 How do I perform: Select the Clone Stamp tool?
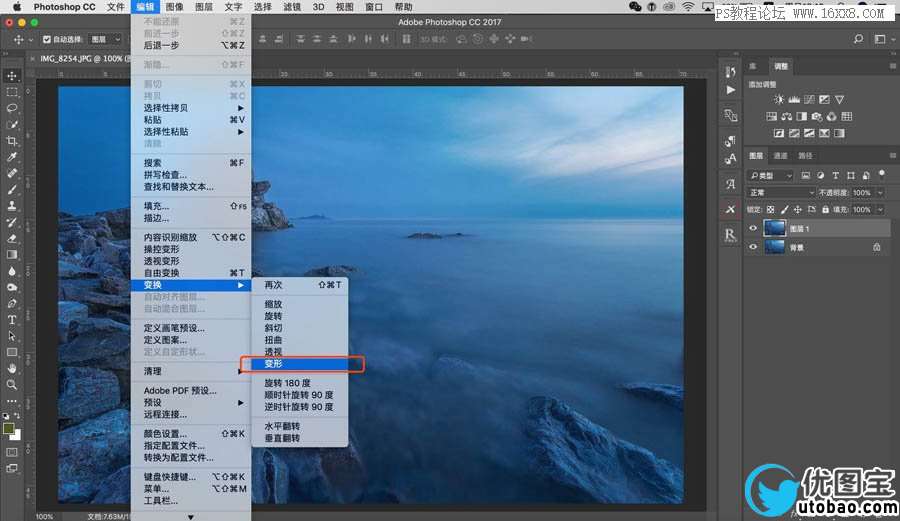(x=11, y=205)
